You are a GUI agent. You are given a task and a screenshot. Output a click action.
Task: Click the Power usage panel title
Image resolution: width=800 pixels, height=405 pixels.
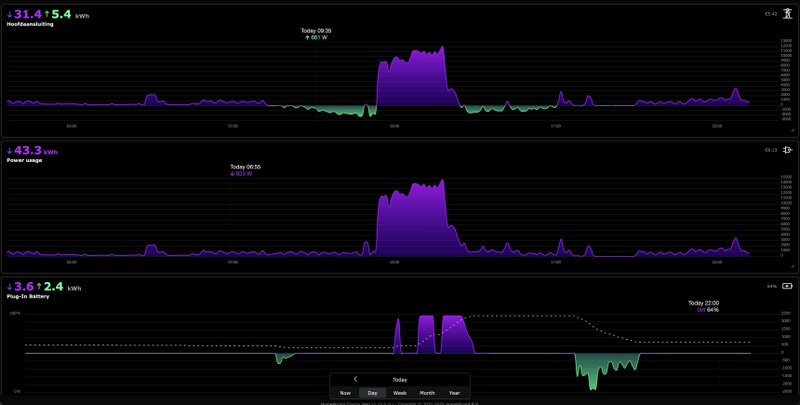24,160
